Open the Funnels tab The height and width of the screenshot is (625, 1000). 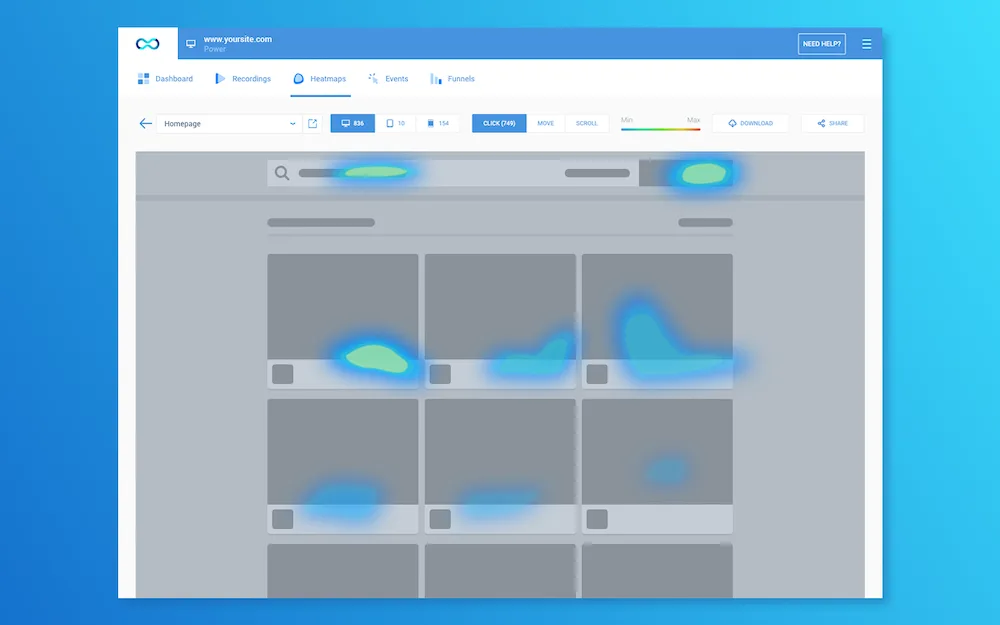point(452,78)
